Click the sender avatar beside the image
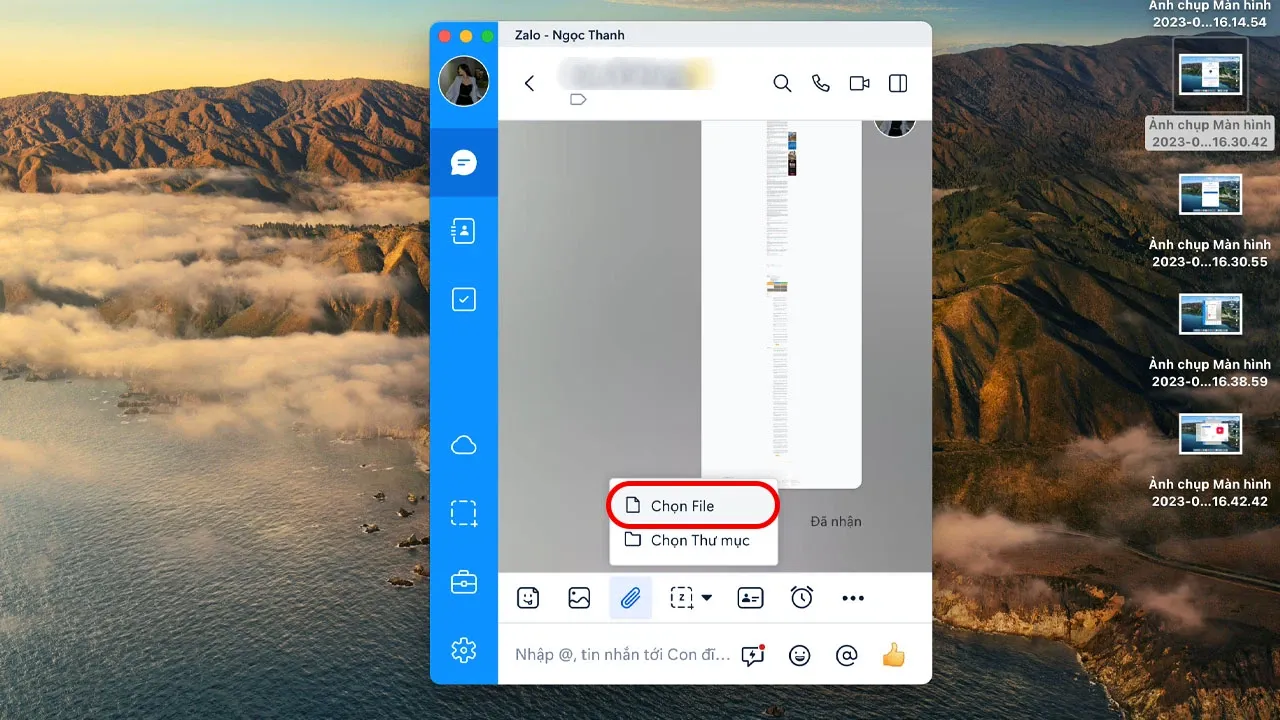The height and width of the screenshot is (720, 1280). tap(895, 128)
